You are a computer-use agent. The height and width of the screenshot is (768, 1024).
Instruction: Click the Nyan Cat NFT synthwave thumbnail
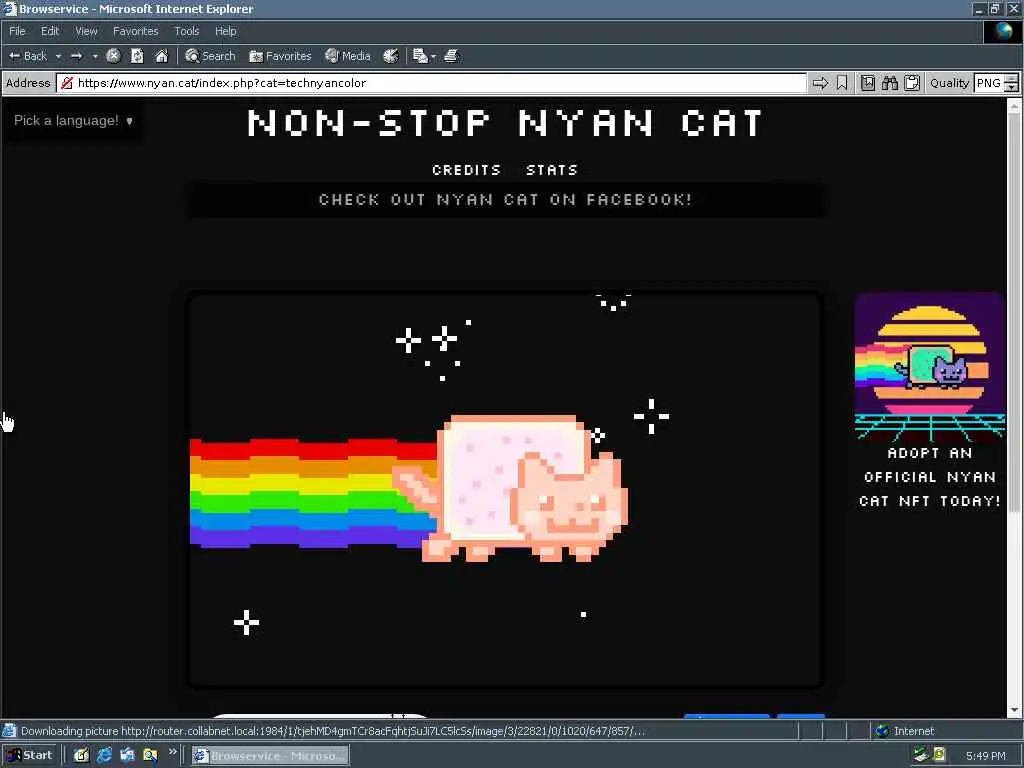(x=929, y=367)
